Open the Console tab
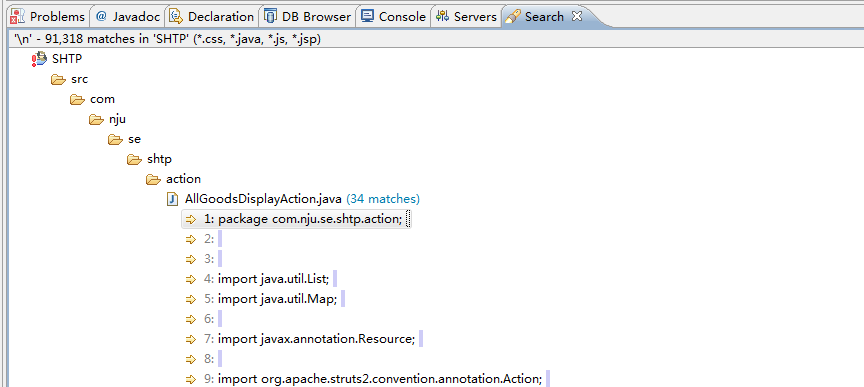 [x=393, y=17]
